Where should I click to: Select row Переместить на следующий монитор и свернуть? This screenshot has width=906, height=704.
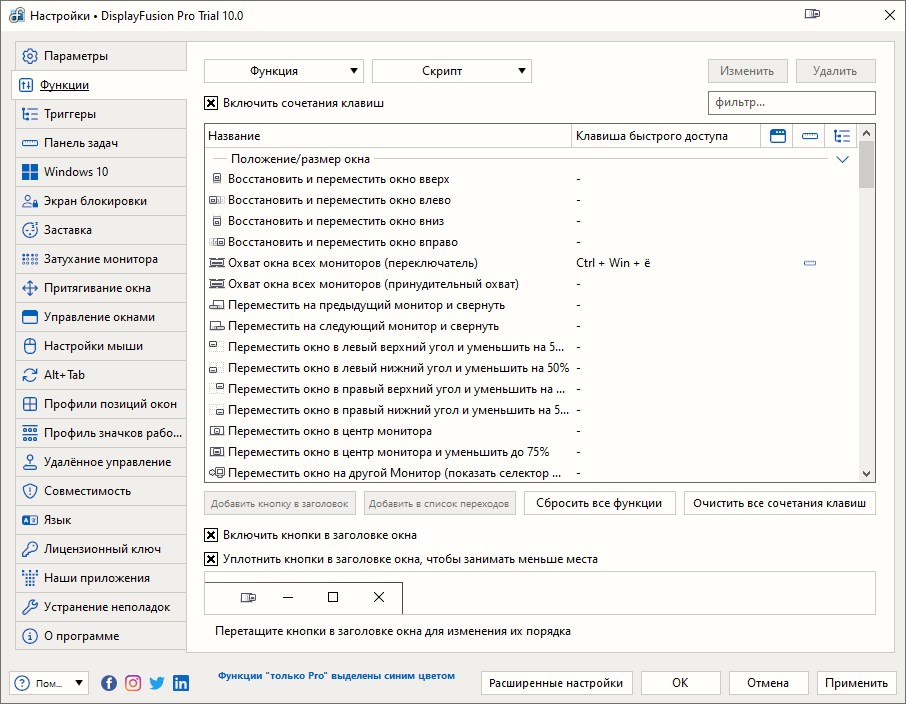(532, 326)
